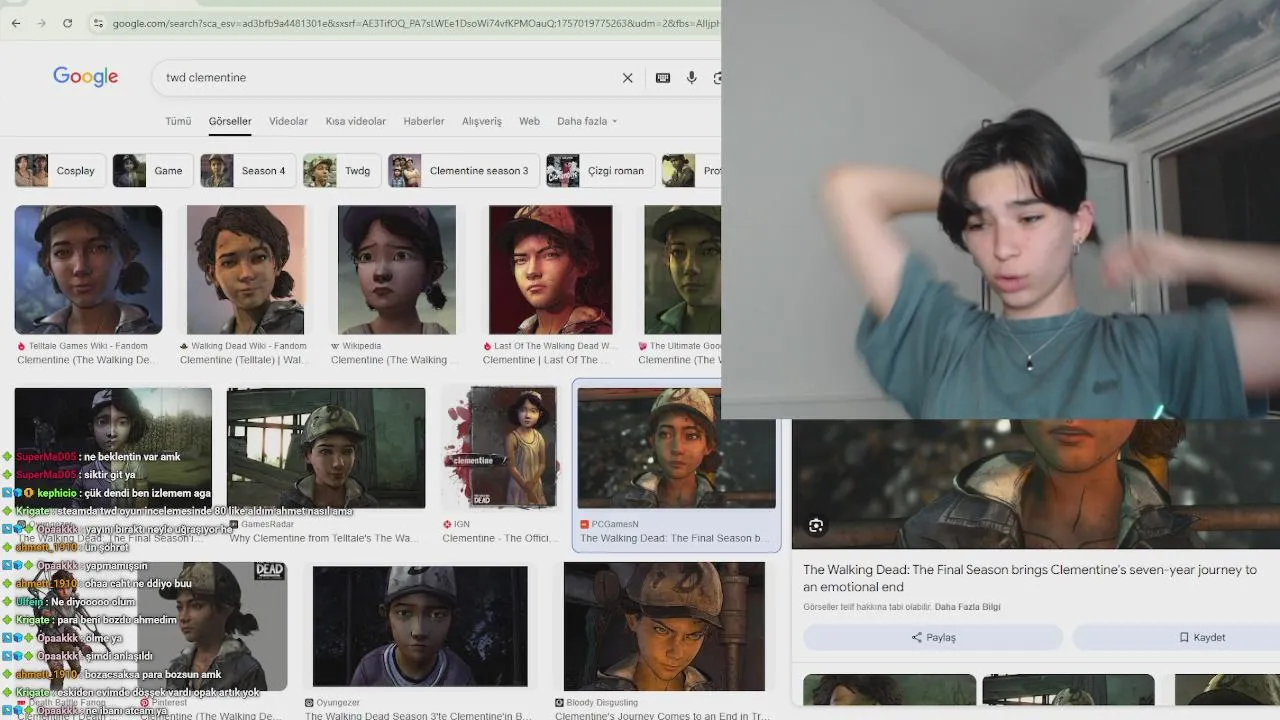Viewport: 1280px width, 720px height.
Task: Clear the search query with the X
Action: coord(628,78)
